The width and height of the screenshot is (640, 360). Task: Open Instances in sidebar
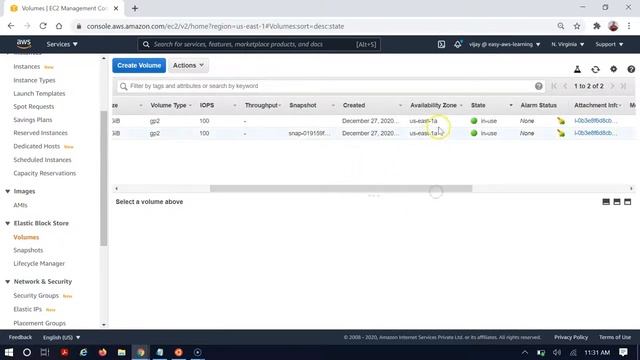[x=27, y=67]
